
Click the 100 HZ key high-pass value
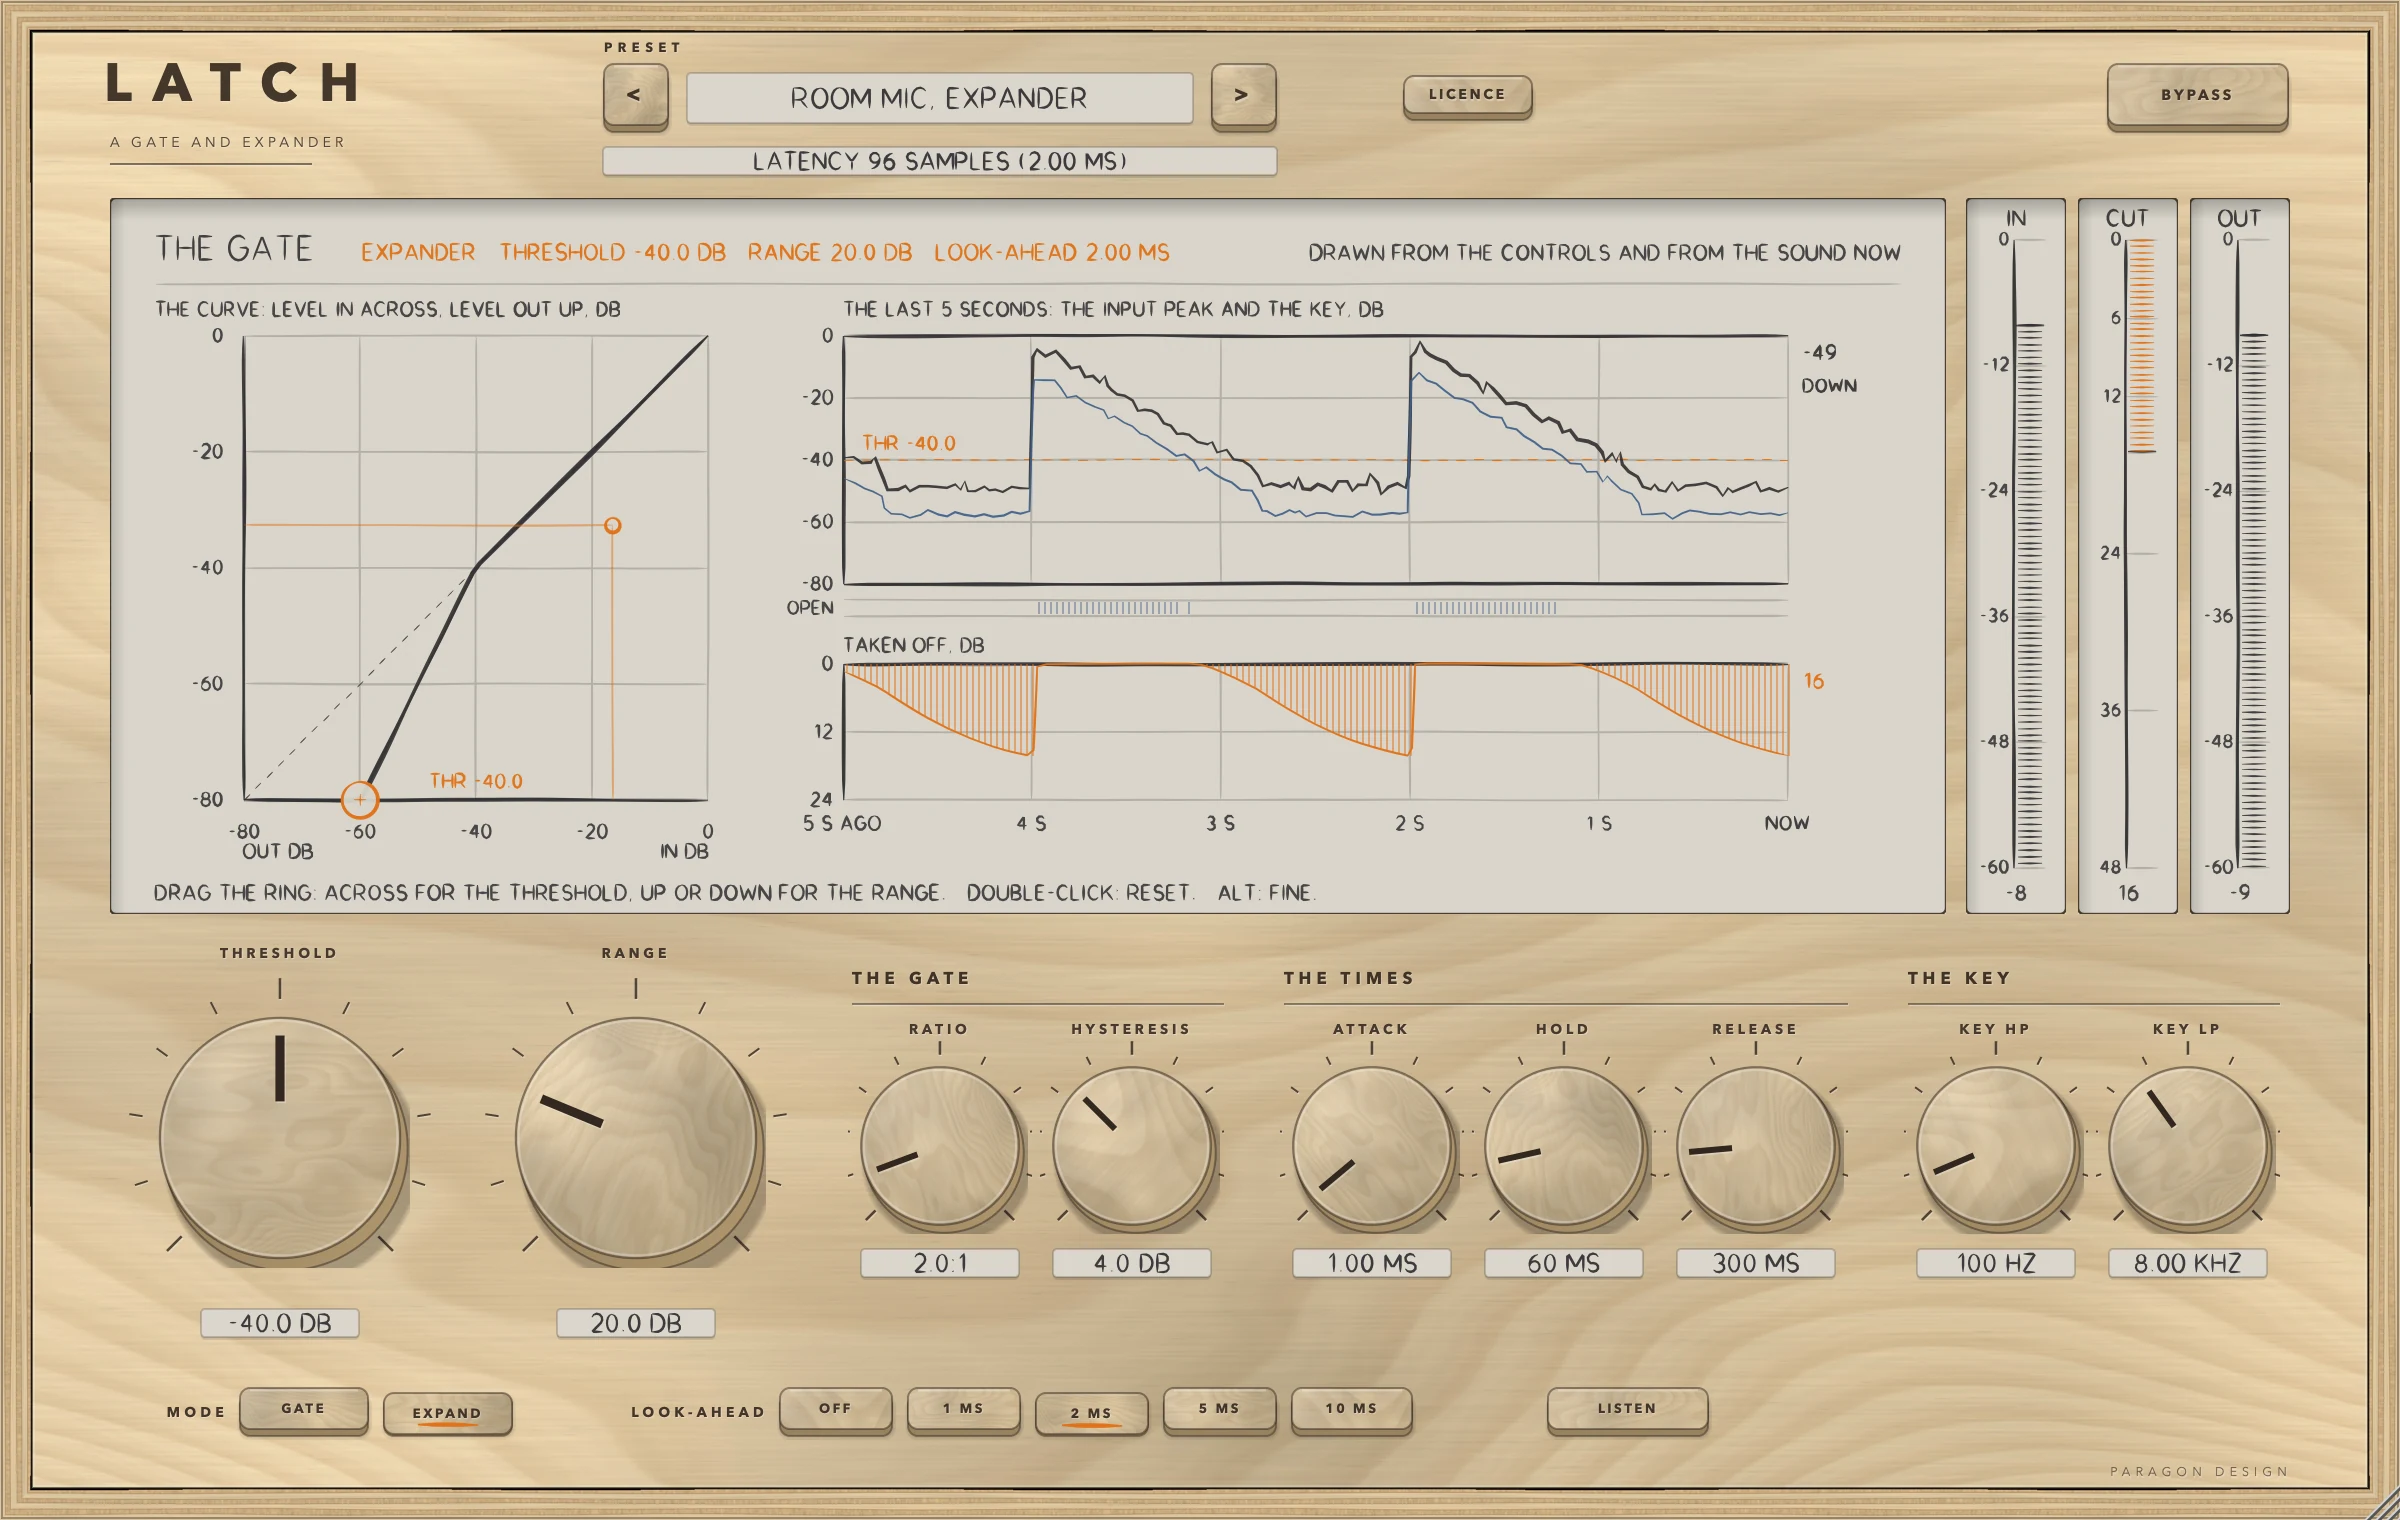pyautogui.click(x=1996, y=1263)
